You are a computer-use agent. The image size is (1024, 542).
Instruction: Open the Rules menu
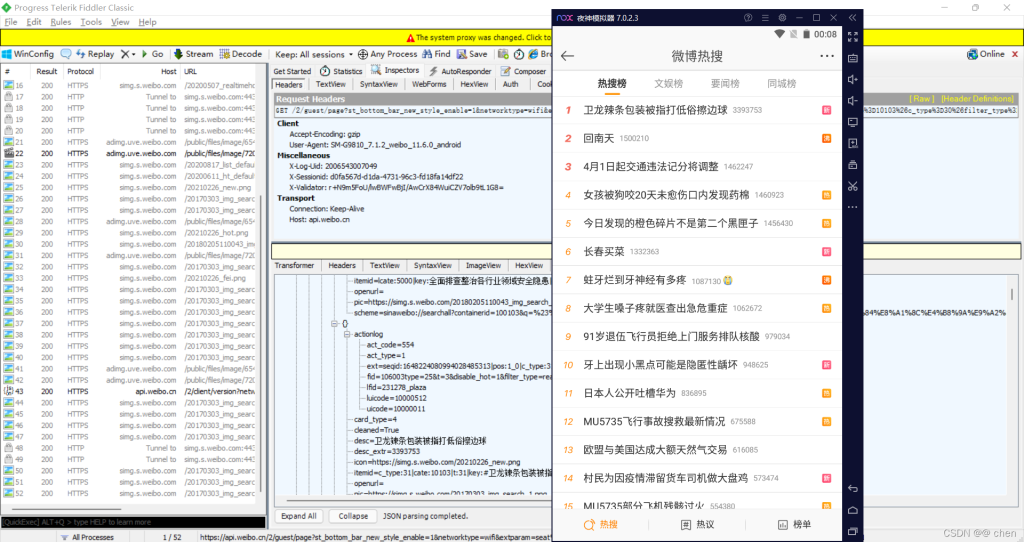coord(61,22)
